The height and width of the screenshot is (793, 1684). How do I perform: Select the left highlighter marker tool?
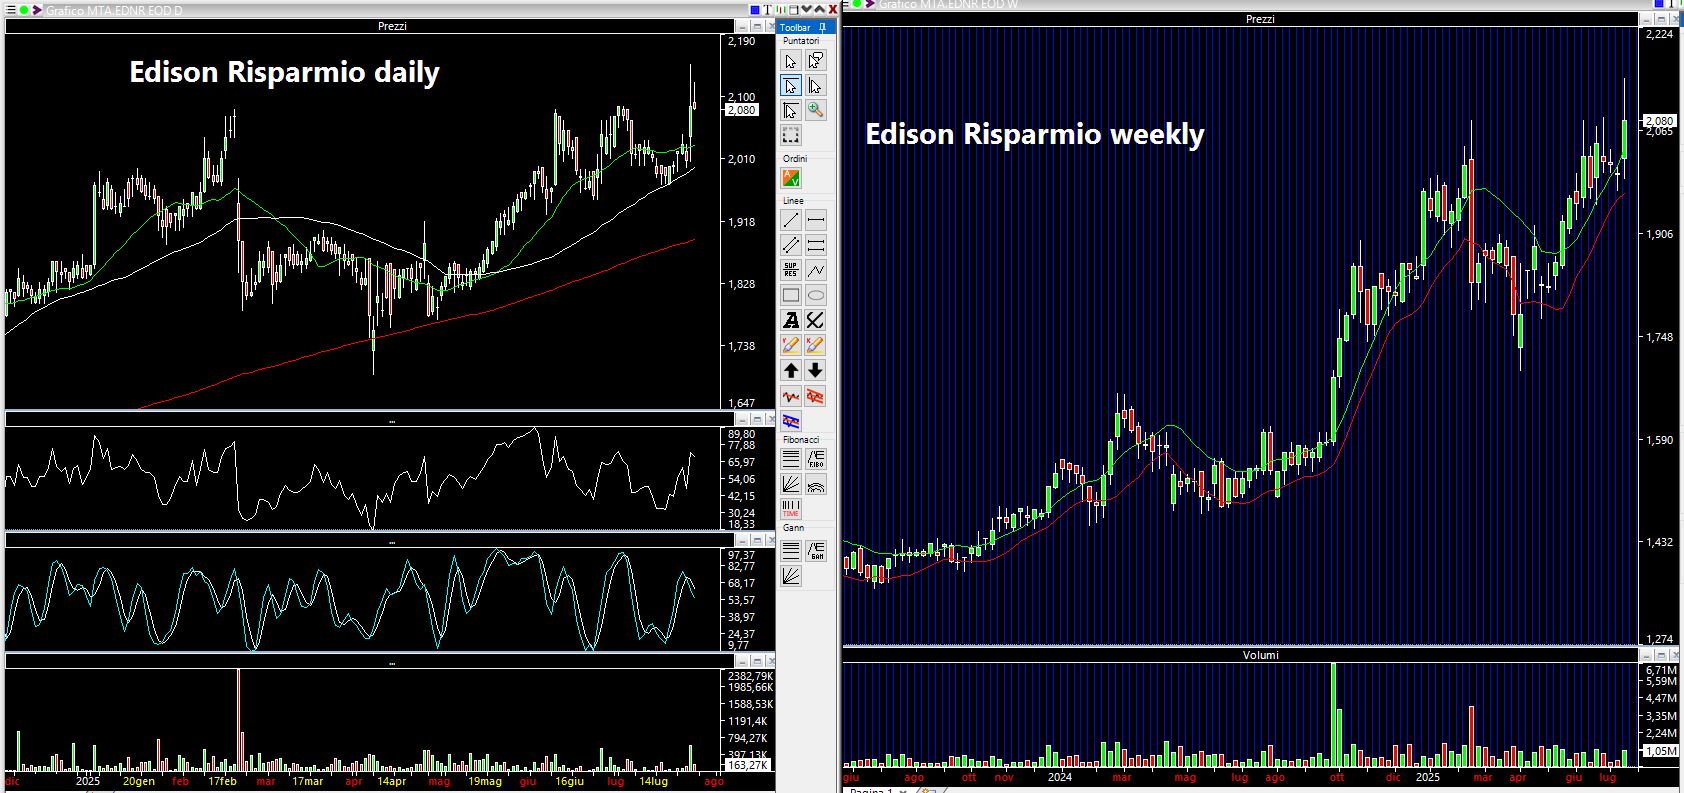pos(791,345)
